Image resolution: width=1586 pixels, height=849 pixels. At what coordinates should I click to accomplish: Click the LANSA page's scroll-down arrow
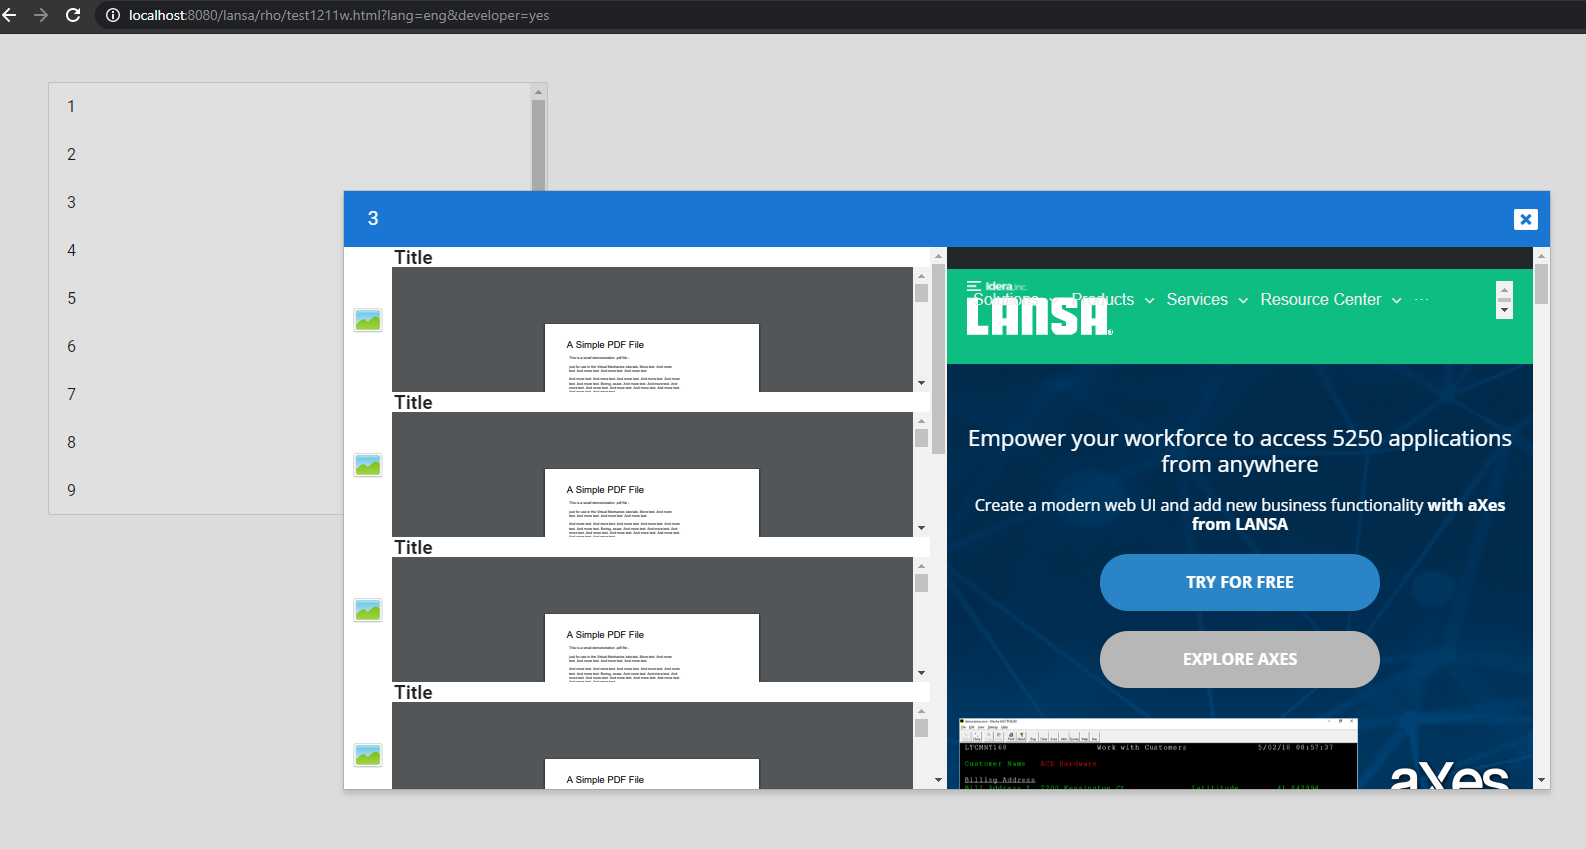coord(1541,780)
